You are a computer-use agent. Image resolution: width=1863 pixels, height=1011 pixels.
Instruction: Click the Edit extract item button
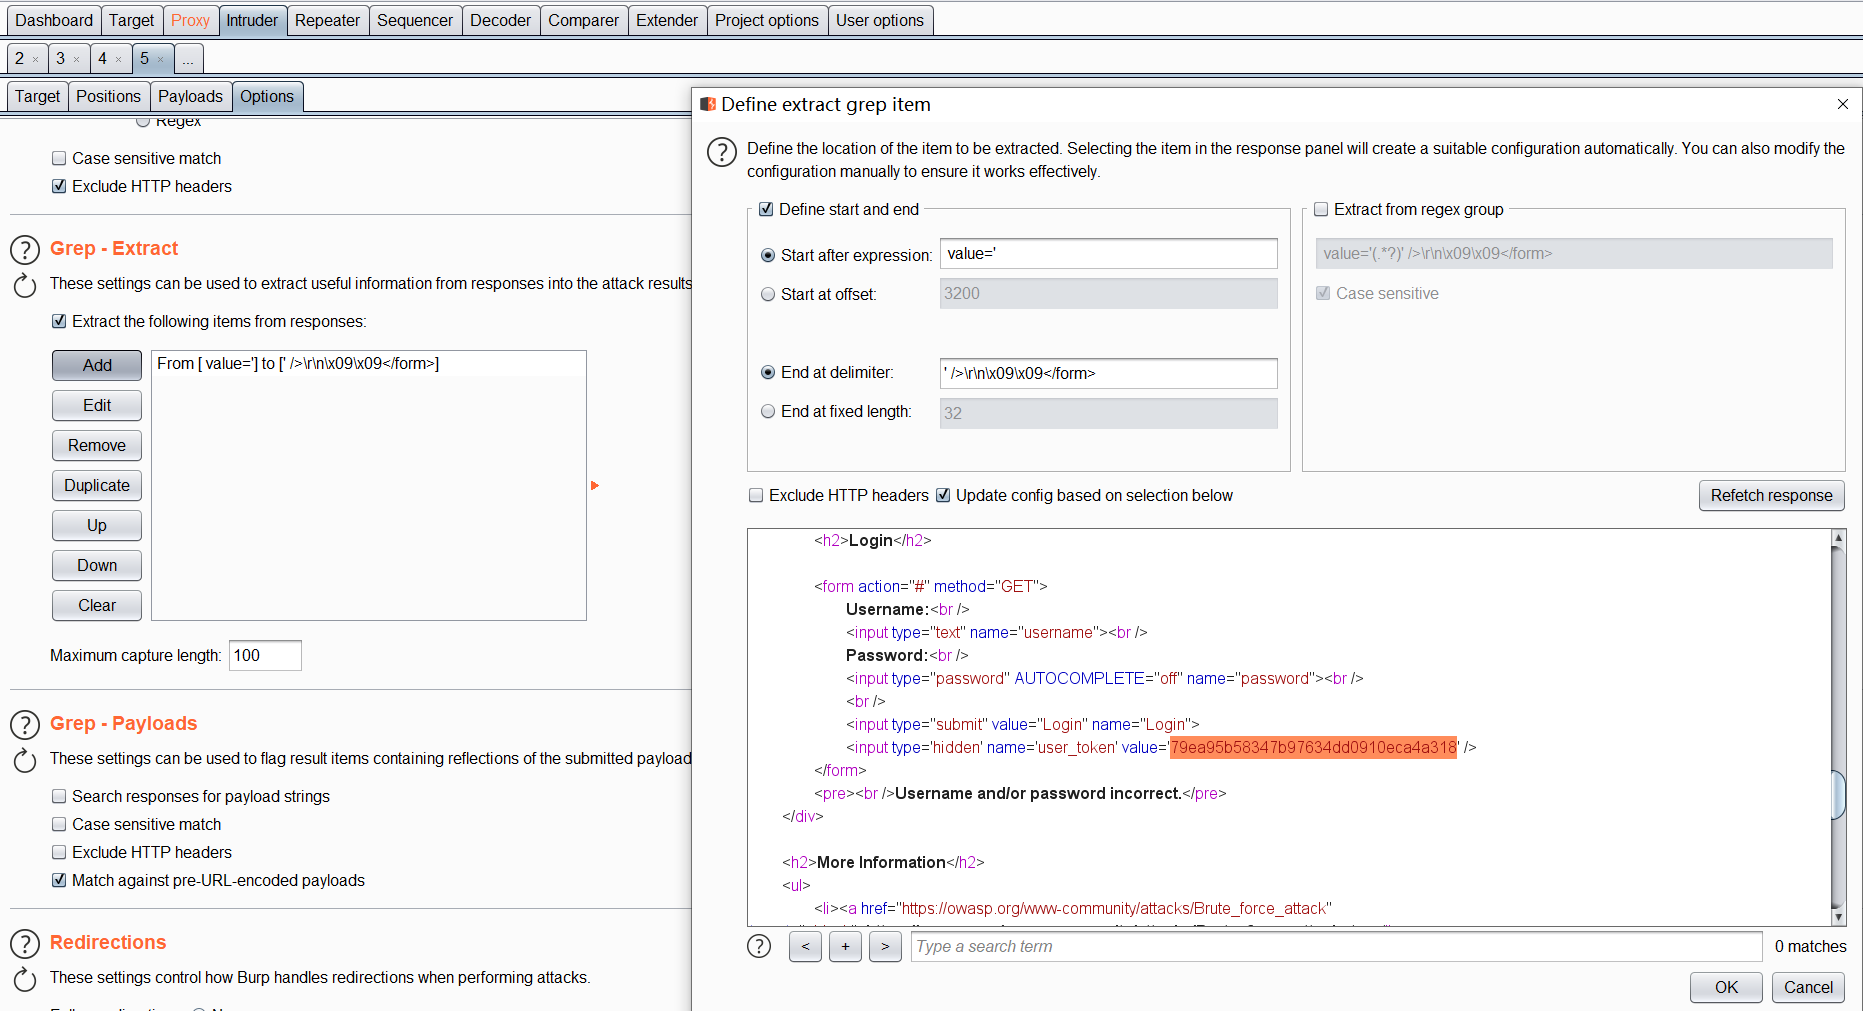[97, 405]
